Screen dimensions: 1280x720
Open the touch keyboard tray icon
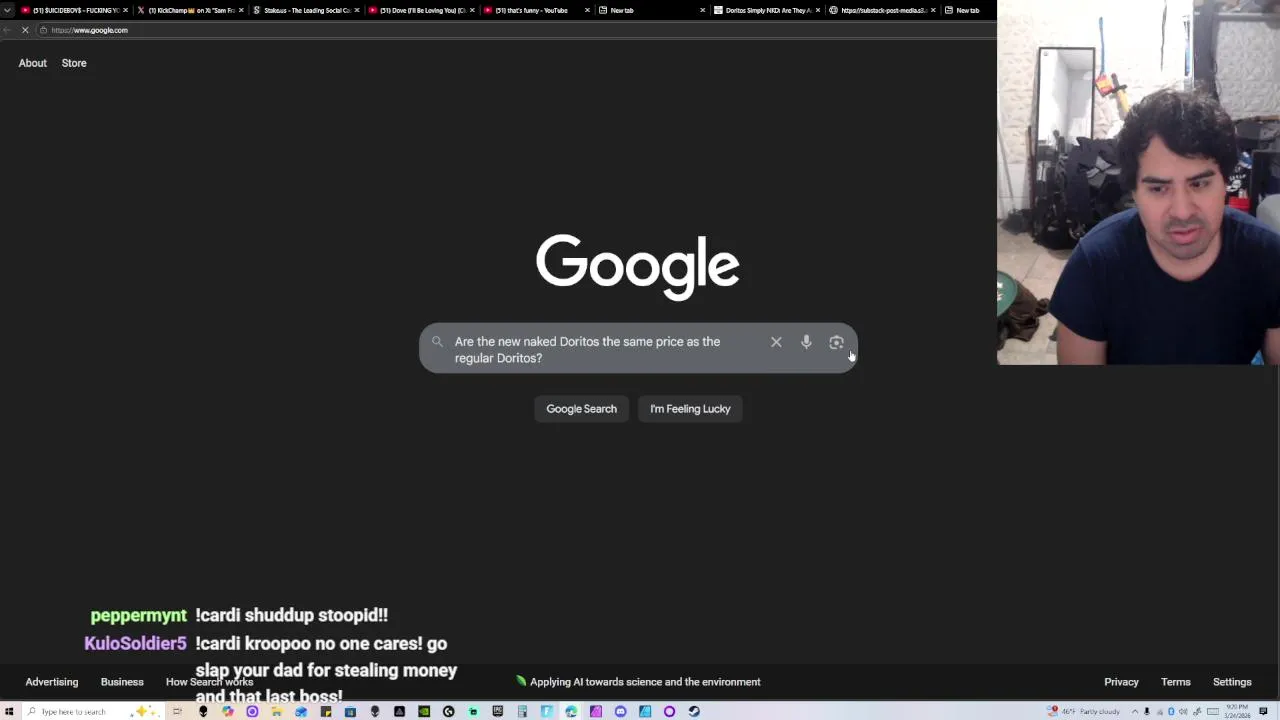[1213, 711]
